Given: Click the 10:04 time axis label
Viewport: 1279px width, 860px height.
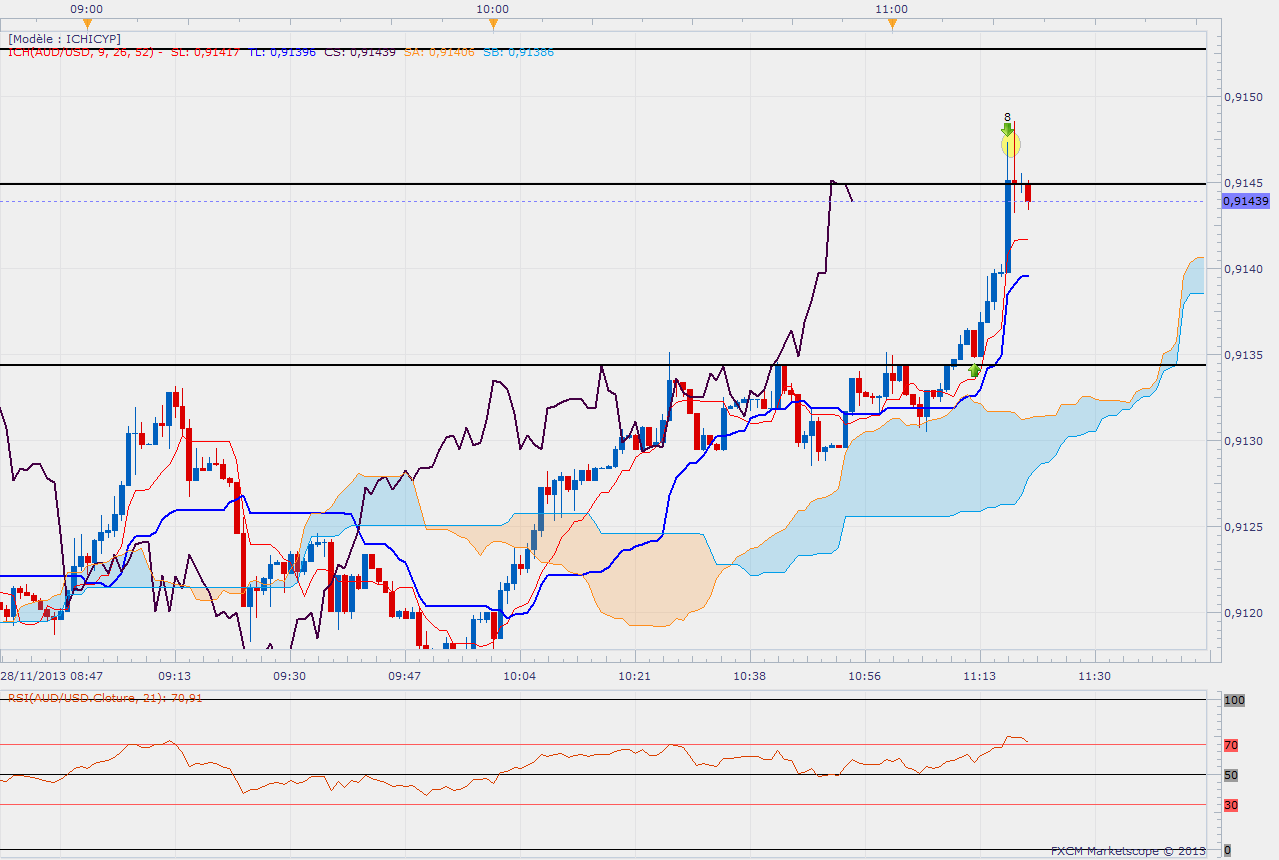Looking at the screenshot, I should 520,676.
